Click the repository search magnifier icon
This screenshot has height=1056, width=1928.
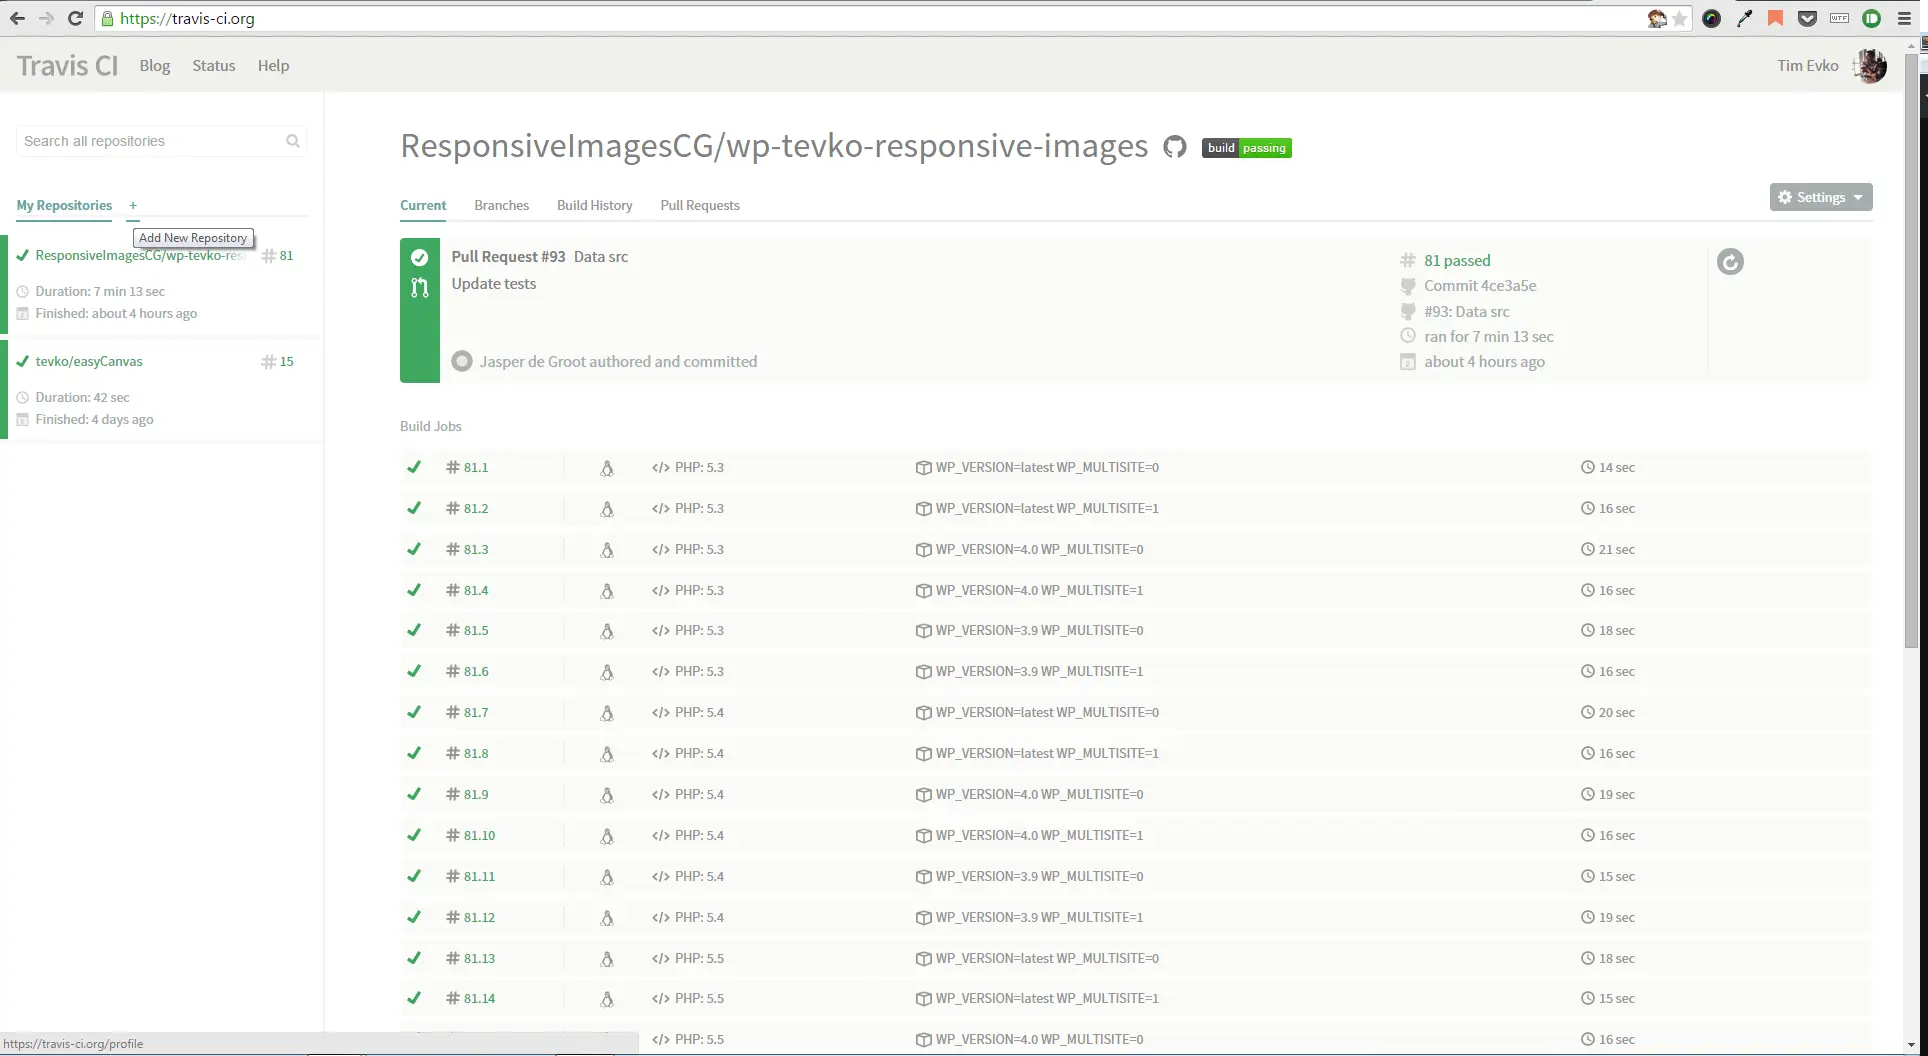tap(292, 141)
